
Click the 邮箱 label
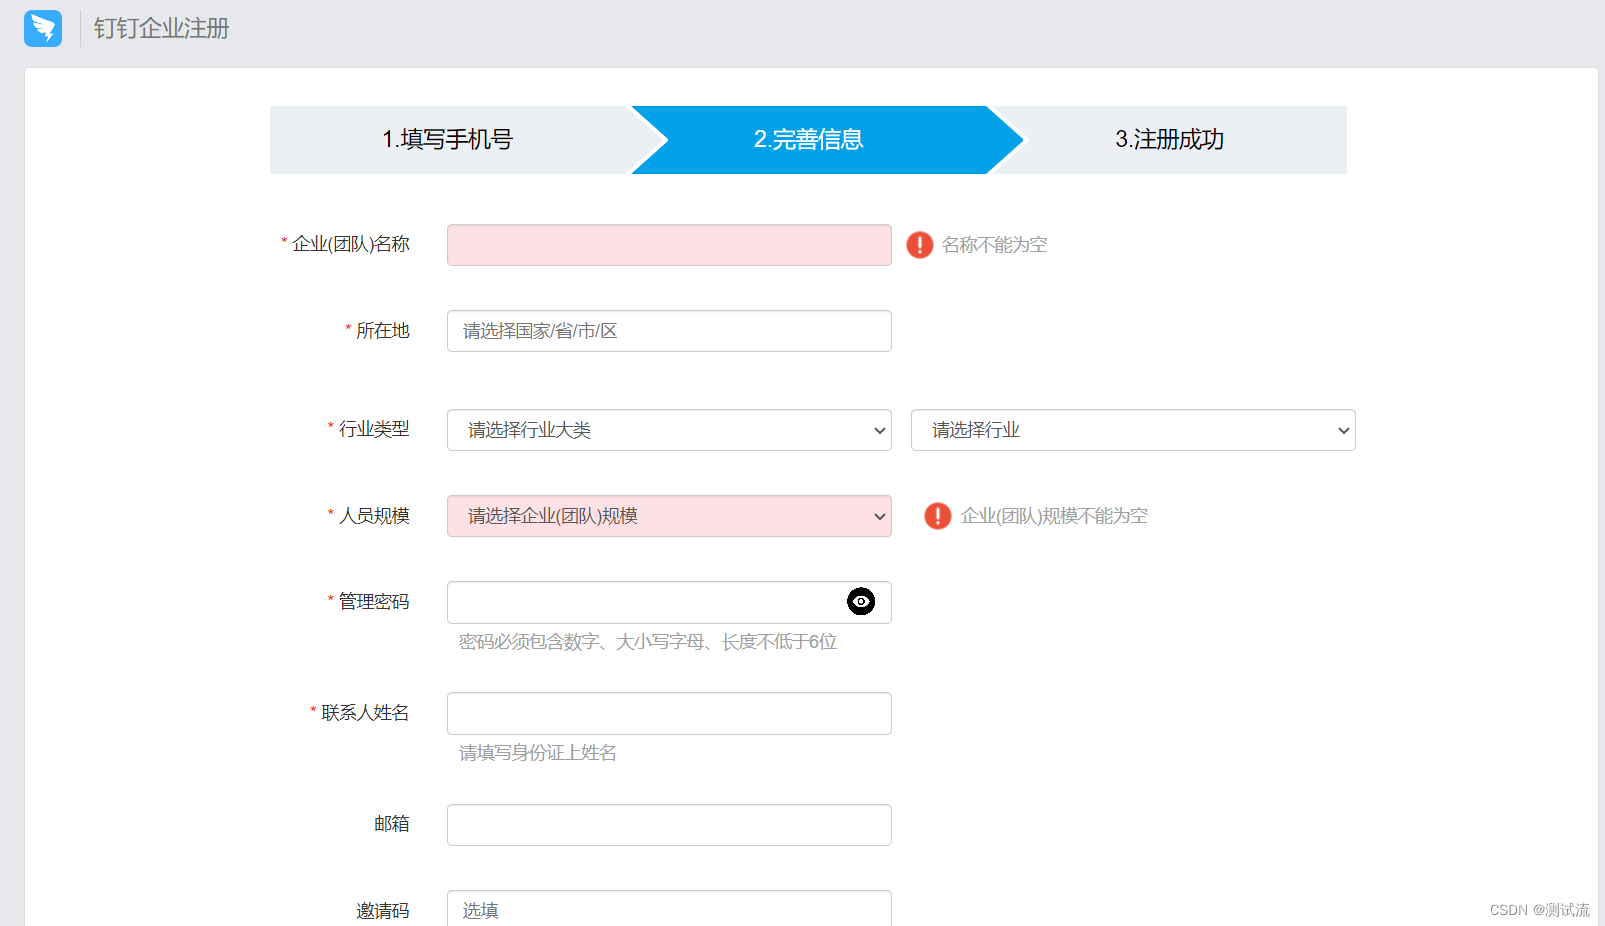[x=392, y=824]
